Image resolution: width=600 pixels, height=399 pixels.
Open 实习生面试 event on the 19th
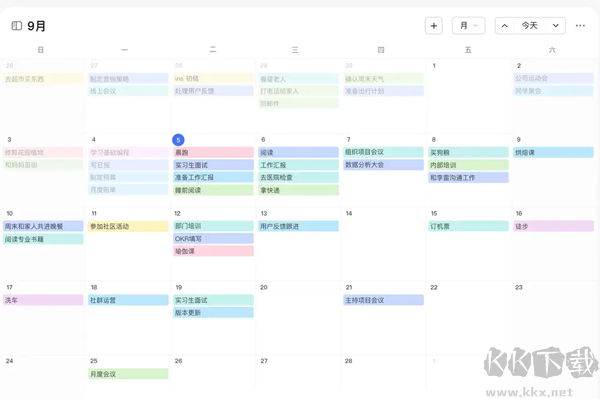click(x=213, y=300)
